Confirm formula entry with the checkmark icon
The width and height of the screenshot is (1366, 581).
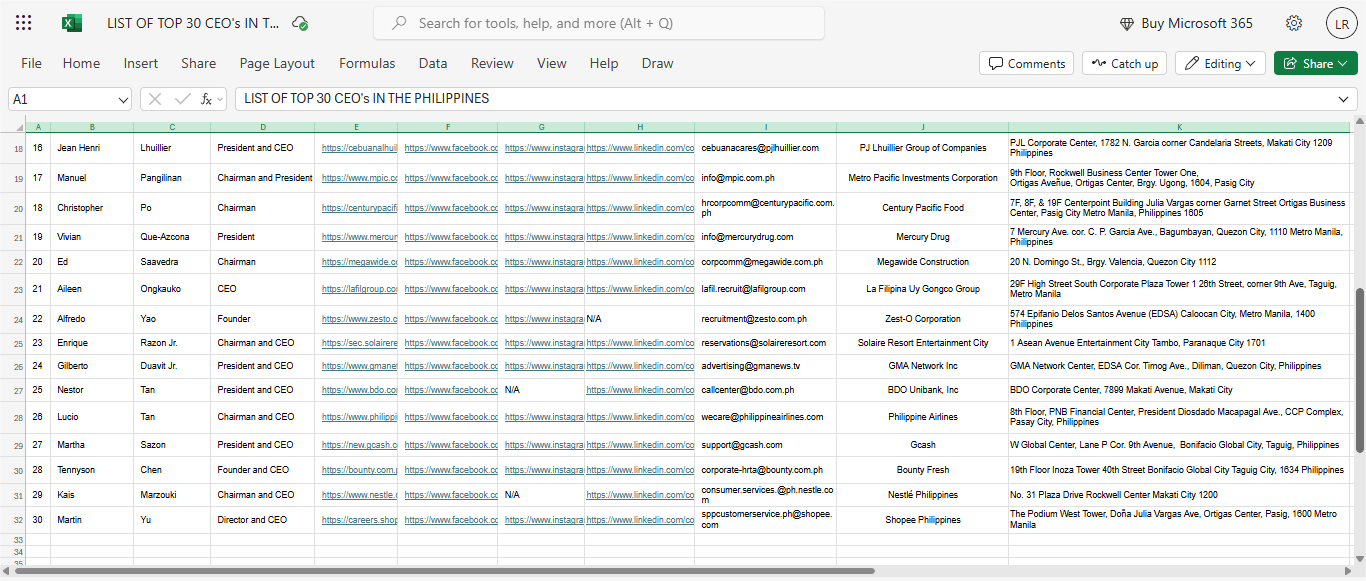click(182, 99)
